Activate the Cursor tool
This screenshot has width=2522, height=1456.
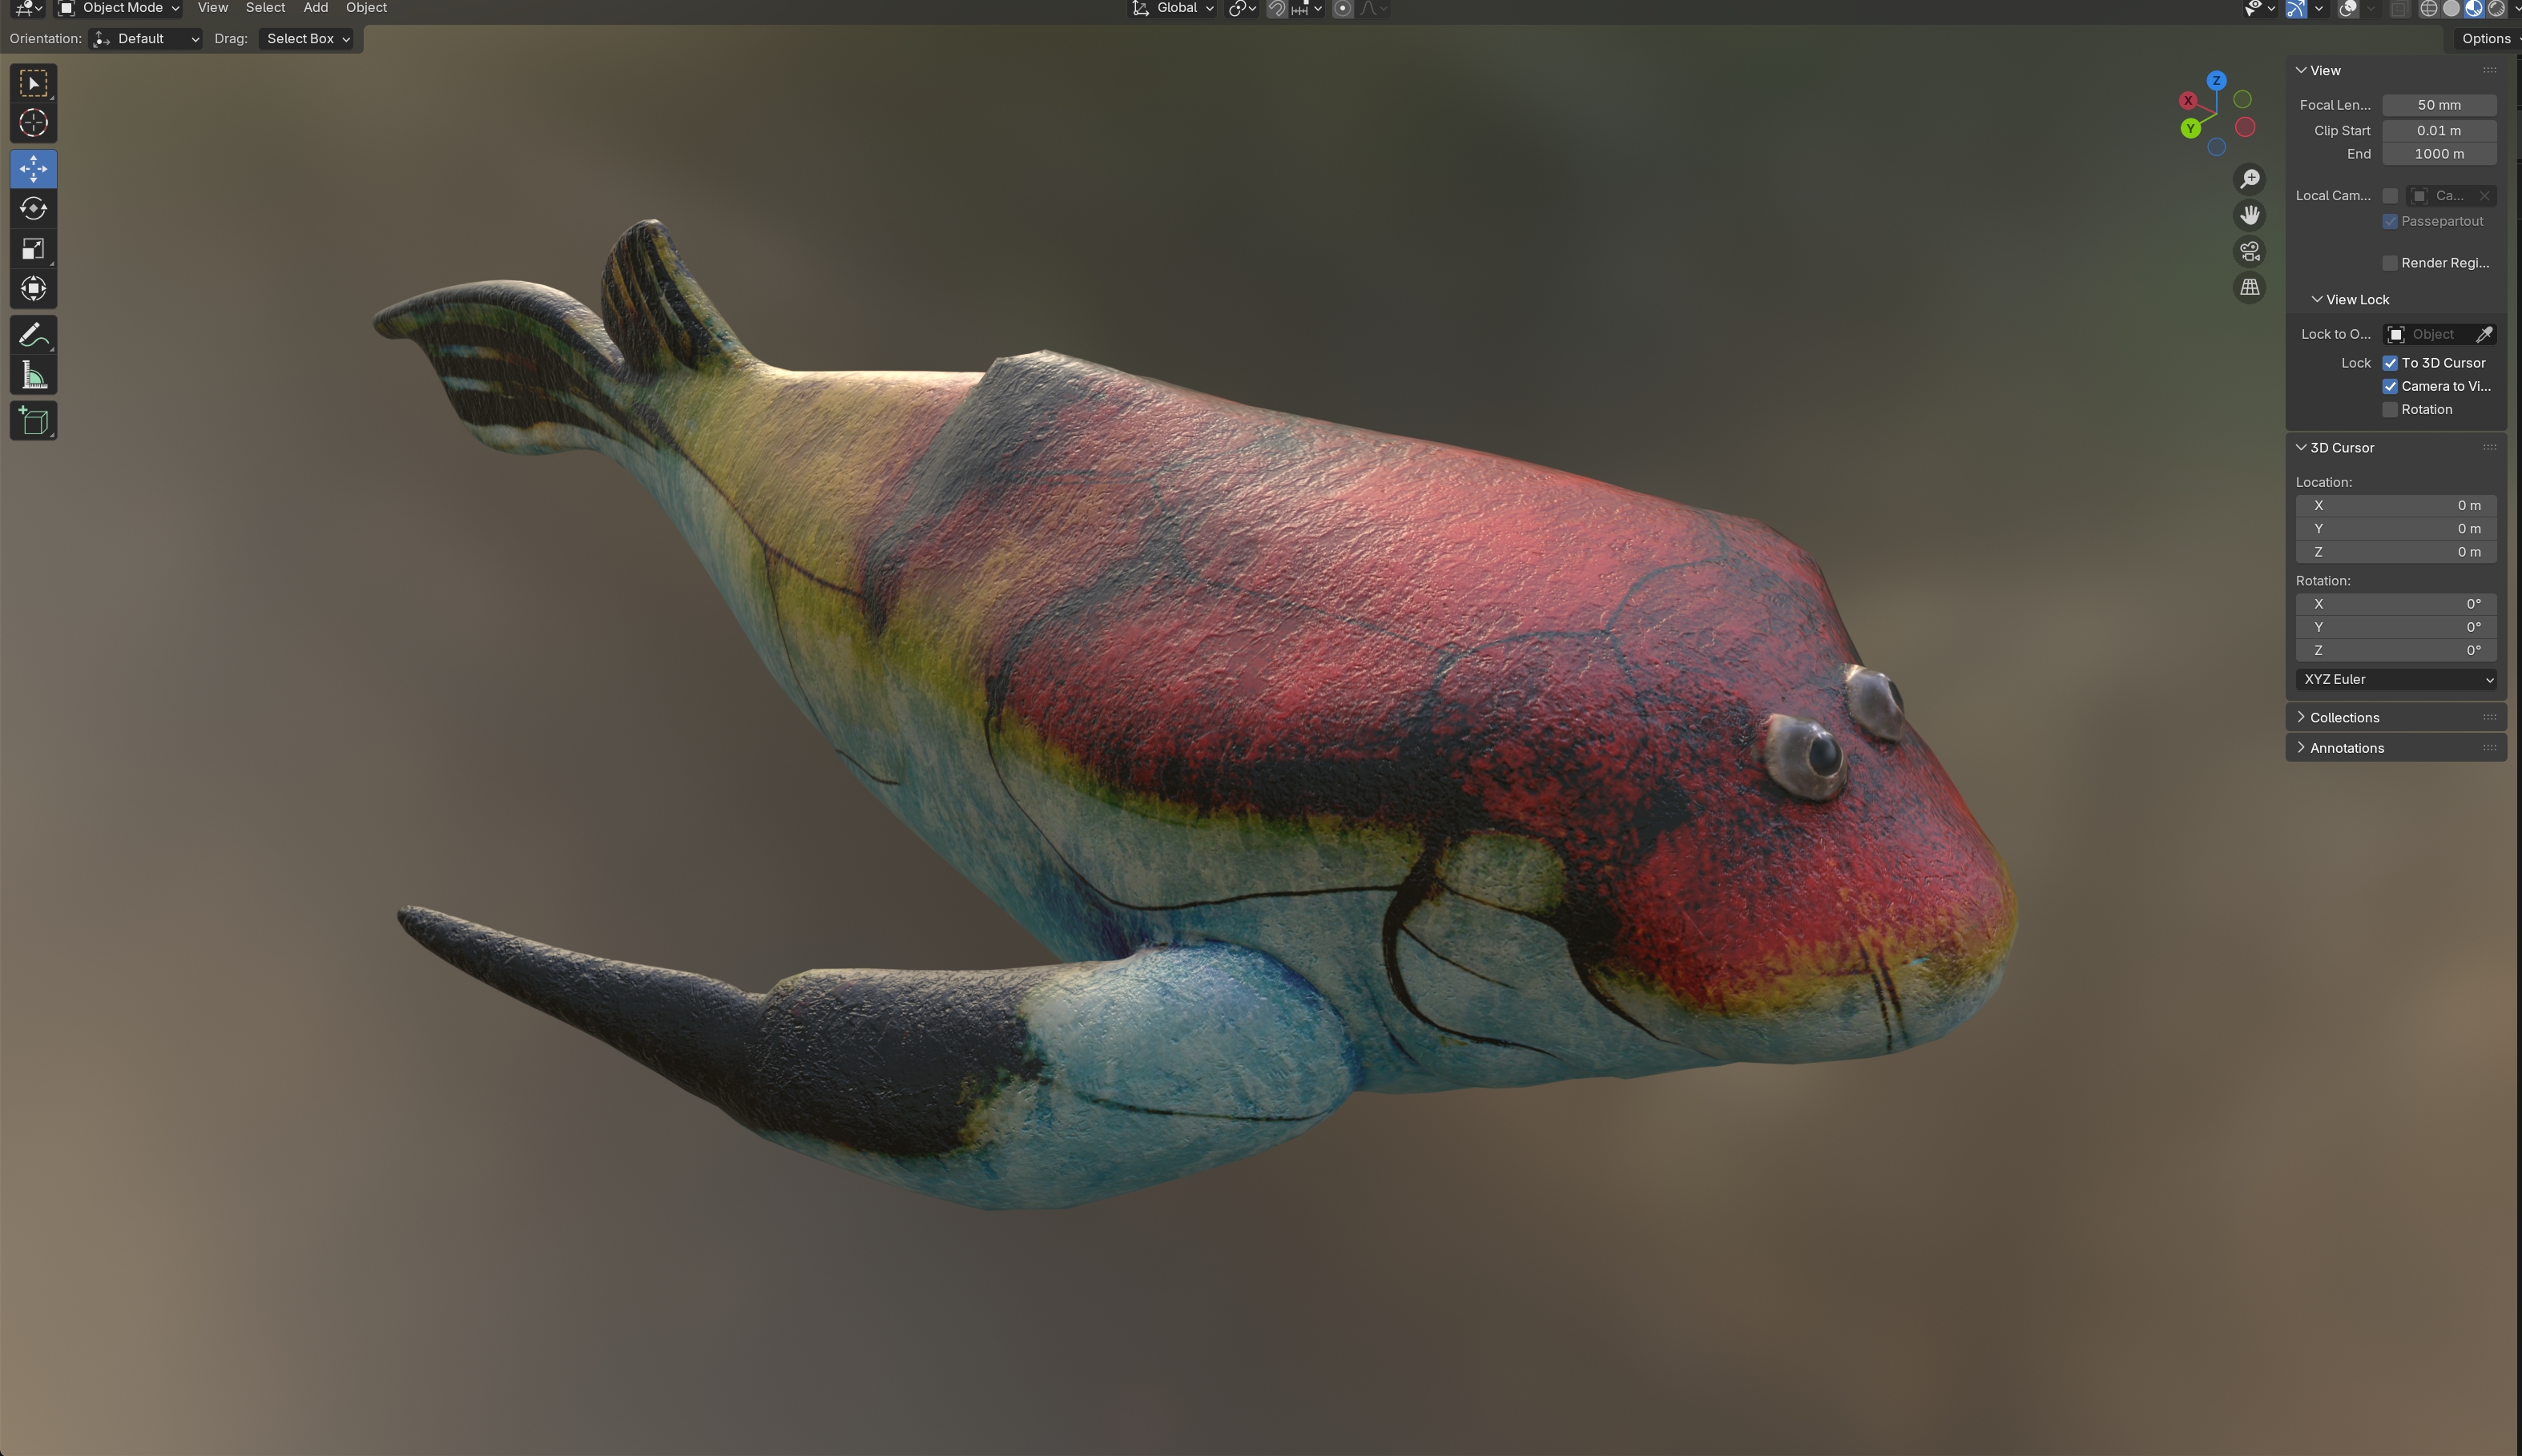[x=33, y=123]
